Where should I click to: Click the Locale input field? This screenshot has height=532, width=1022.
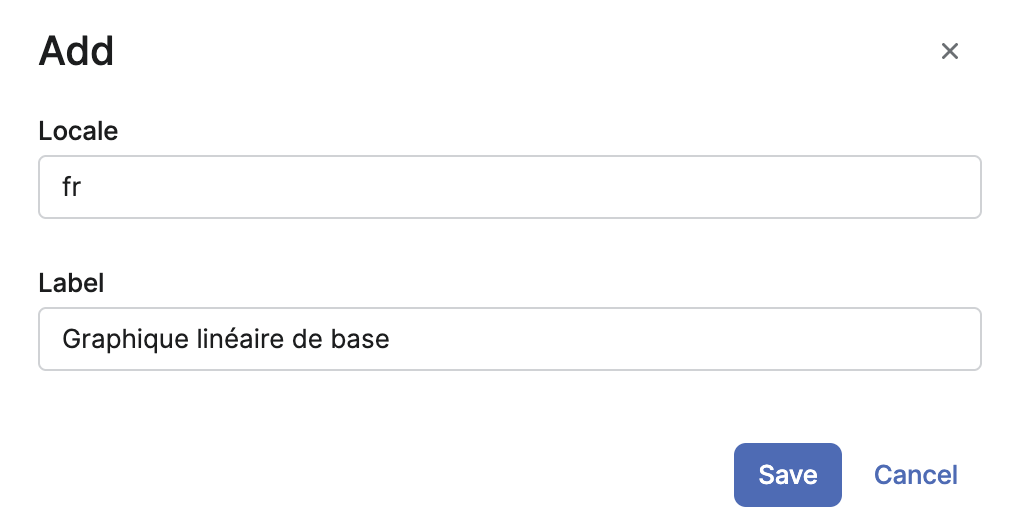click(x=509, y=187)
